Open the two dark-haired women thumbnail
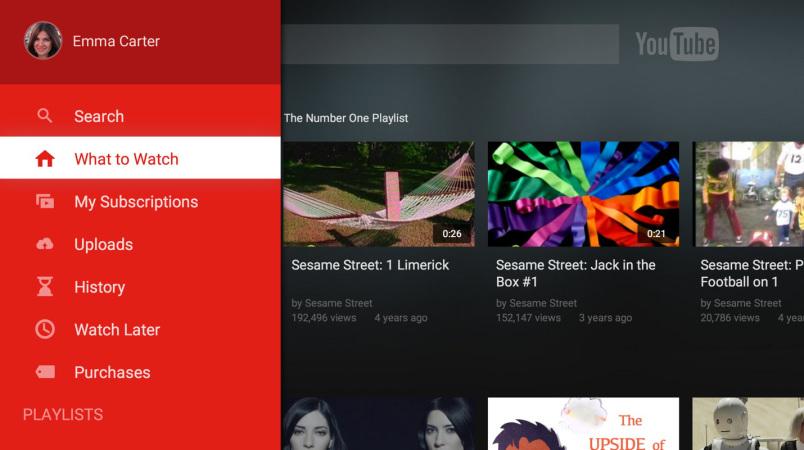This screenshot has width=804, height=450. (378, 423)
